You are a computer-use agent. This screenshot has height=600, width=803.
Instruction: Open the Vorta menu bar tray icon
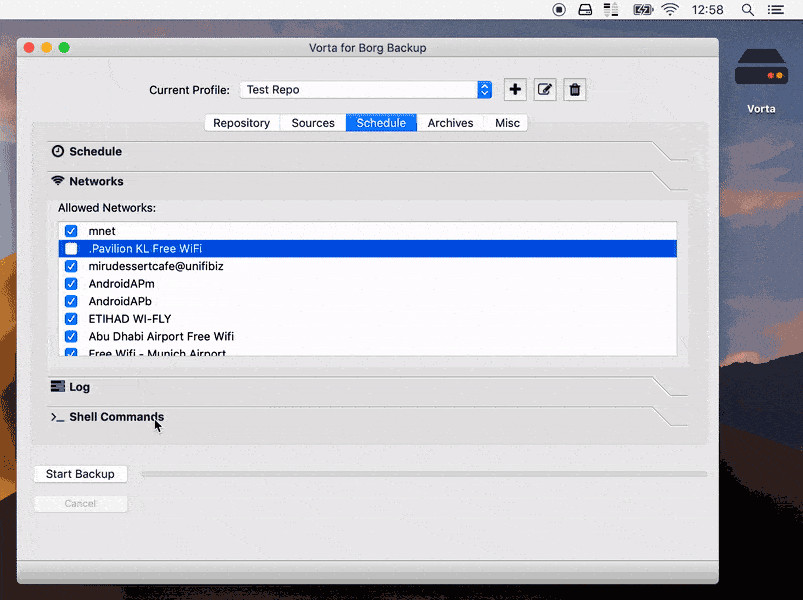(585, 9)
